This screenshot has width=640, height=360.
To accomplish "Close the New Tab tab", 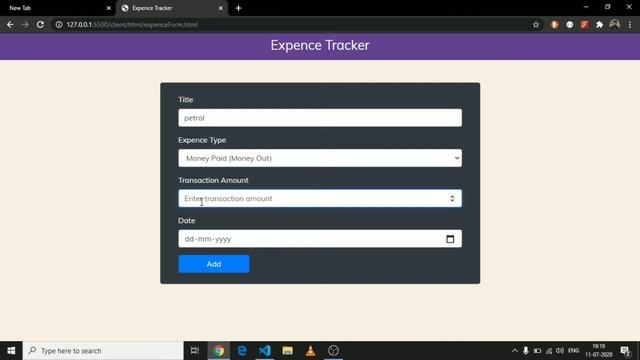I will tap(108, 8).
